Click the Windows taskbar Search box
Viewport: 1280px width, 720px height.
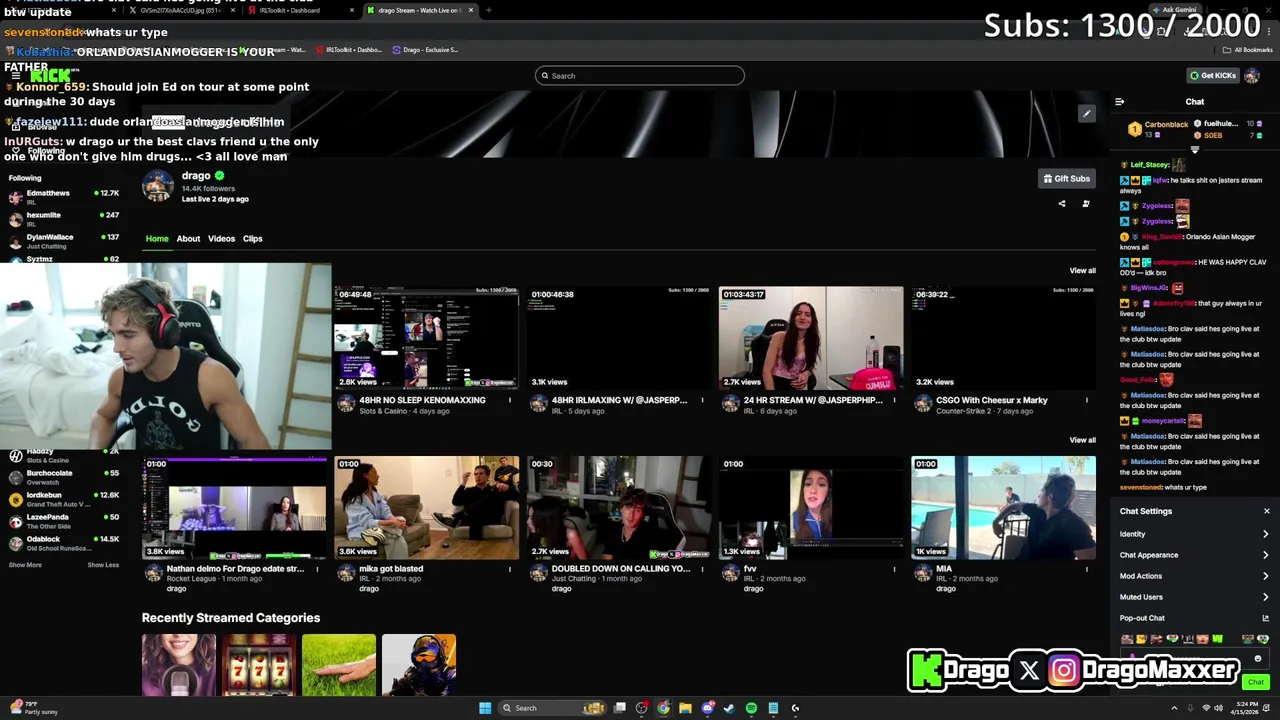[x=553, y=708]
